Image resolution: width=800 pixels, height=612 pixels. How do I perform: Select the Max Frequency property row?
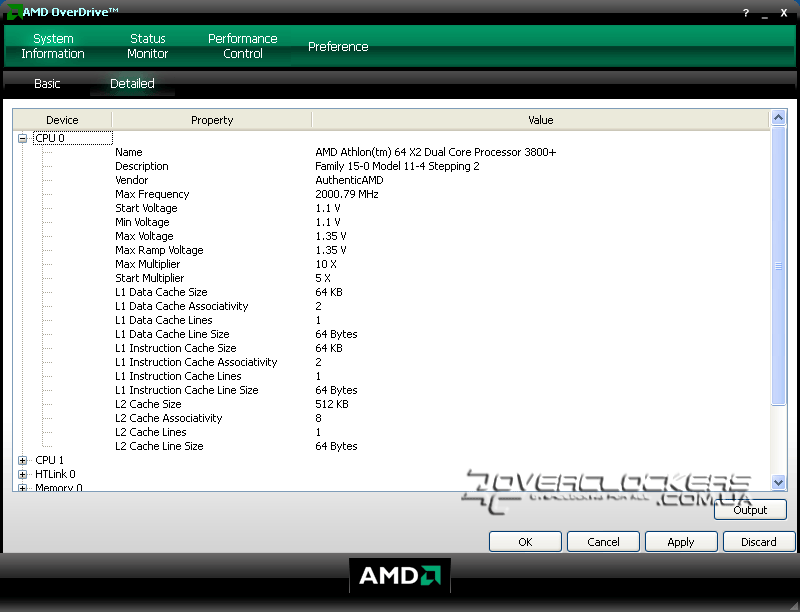pos(152,194)
